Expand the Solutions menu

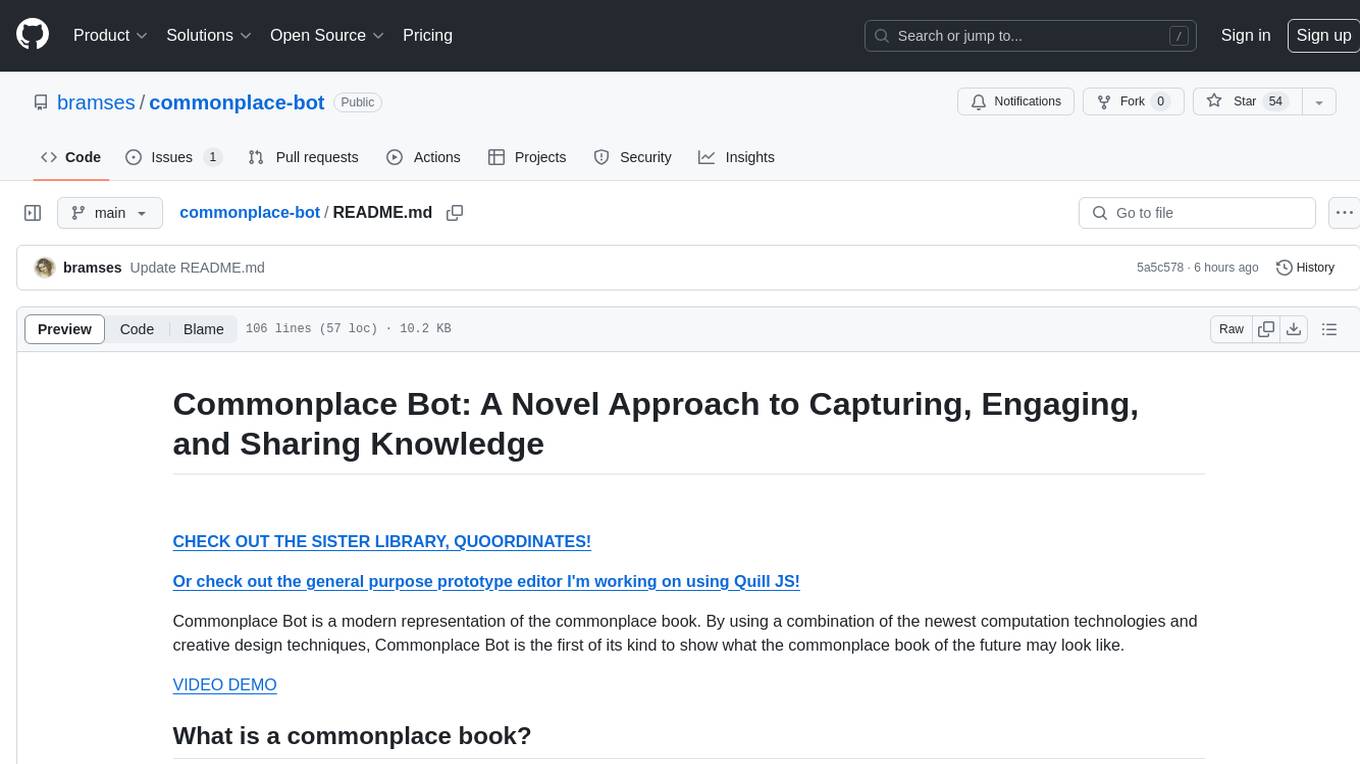207,35
